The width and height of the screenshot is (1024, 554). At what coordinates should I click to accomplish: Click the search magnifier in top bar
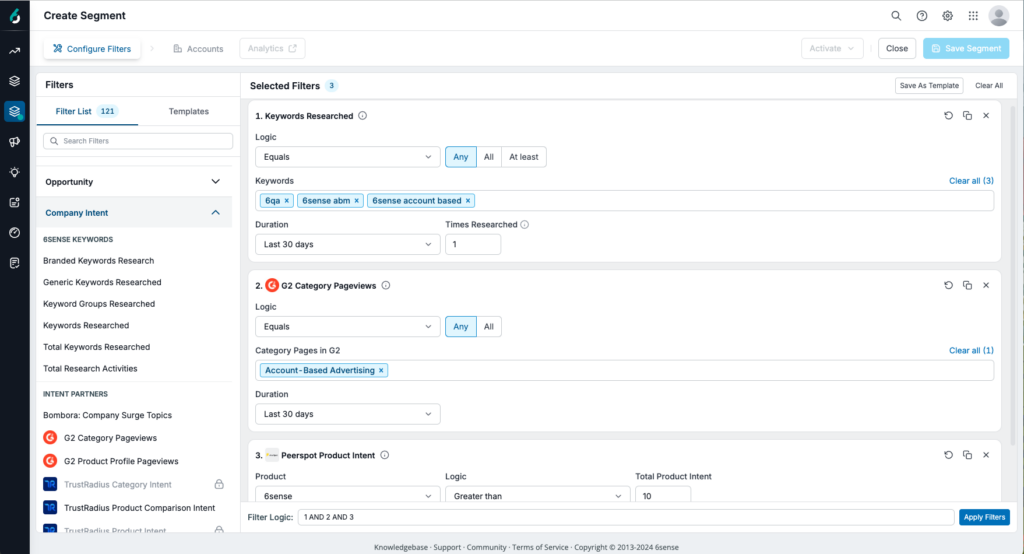tap(896, 16)
